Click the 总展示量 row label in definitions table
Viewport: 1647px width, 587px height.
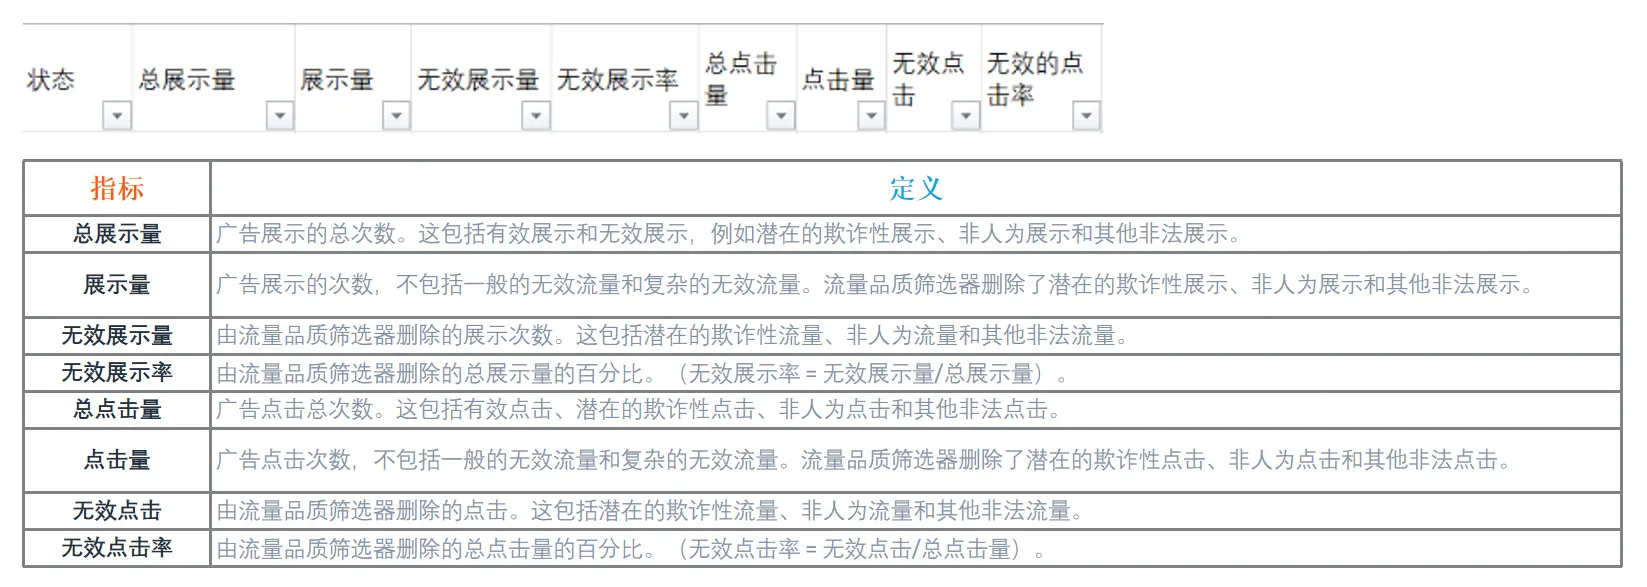tap(117, 234)
